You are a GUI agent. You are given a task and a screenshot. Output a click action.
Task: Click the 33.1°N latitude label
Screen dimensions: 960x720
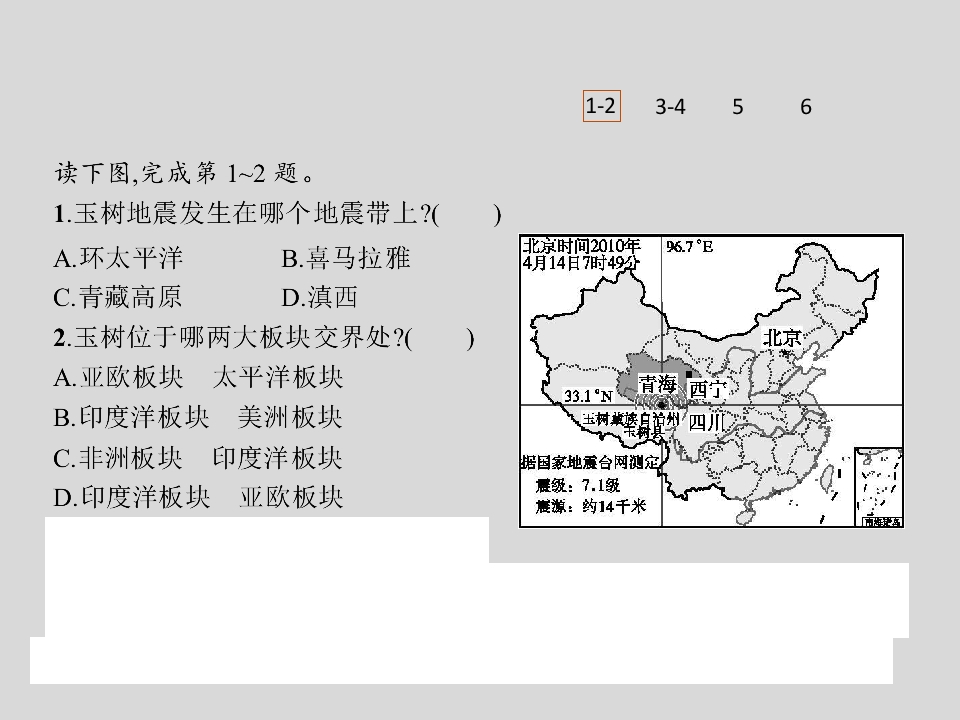pyautogui.click(x=588, y=396)
